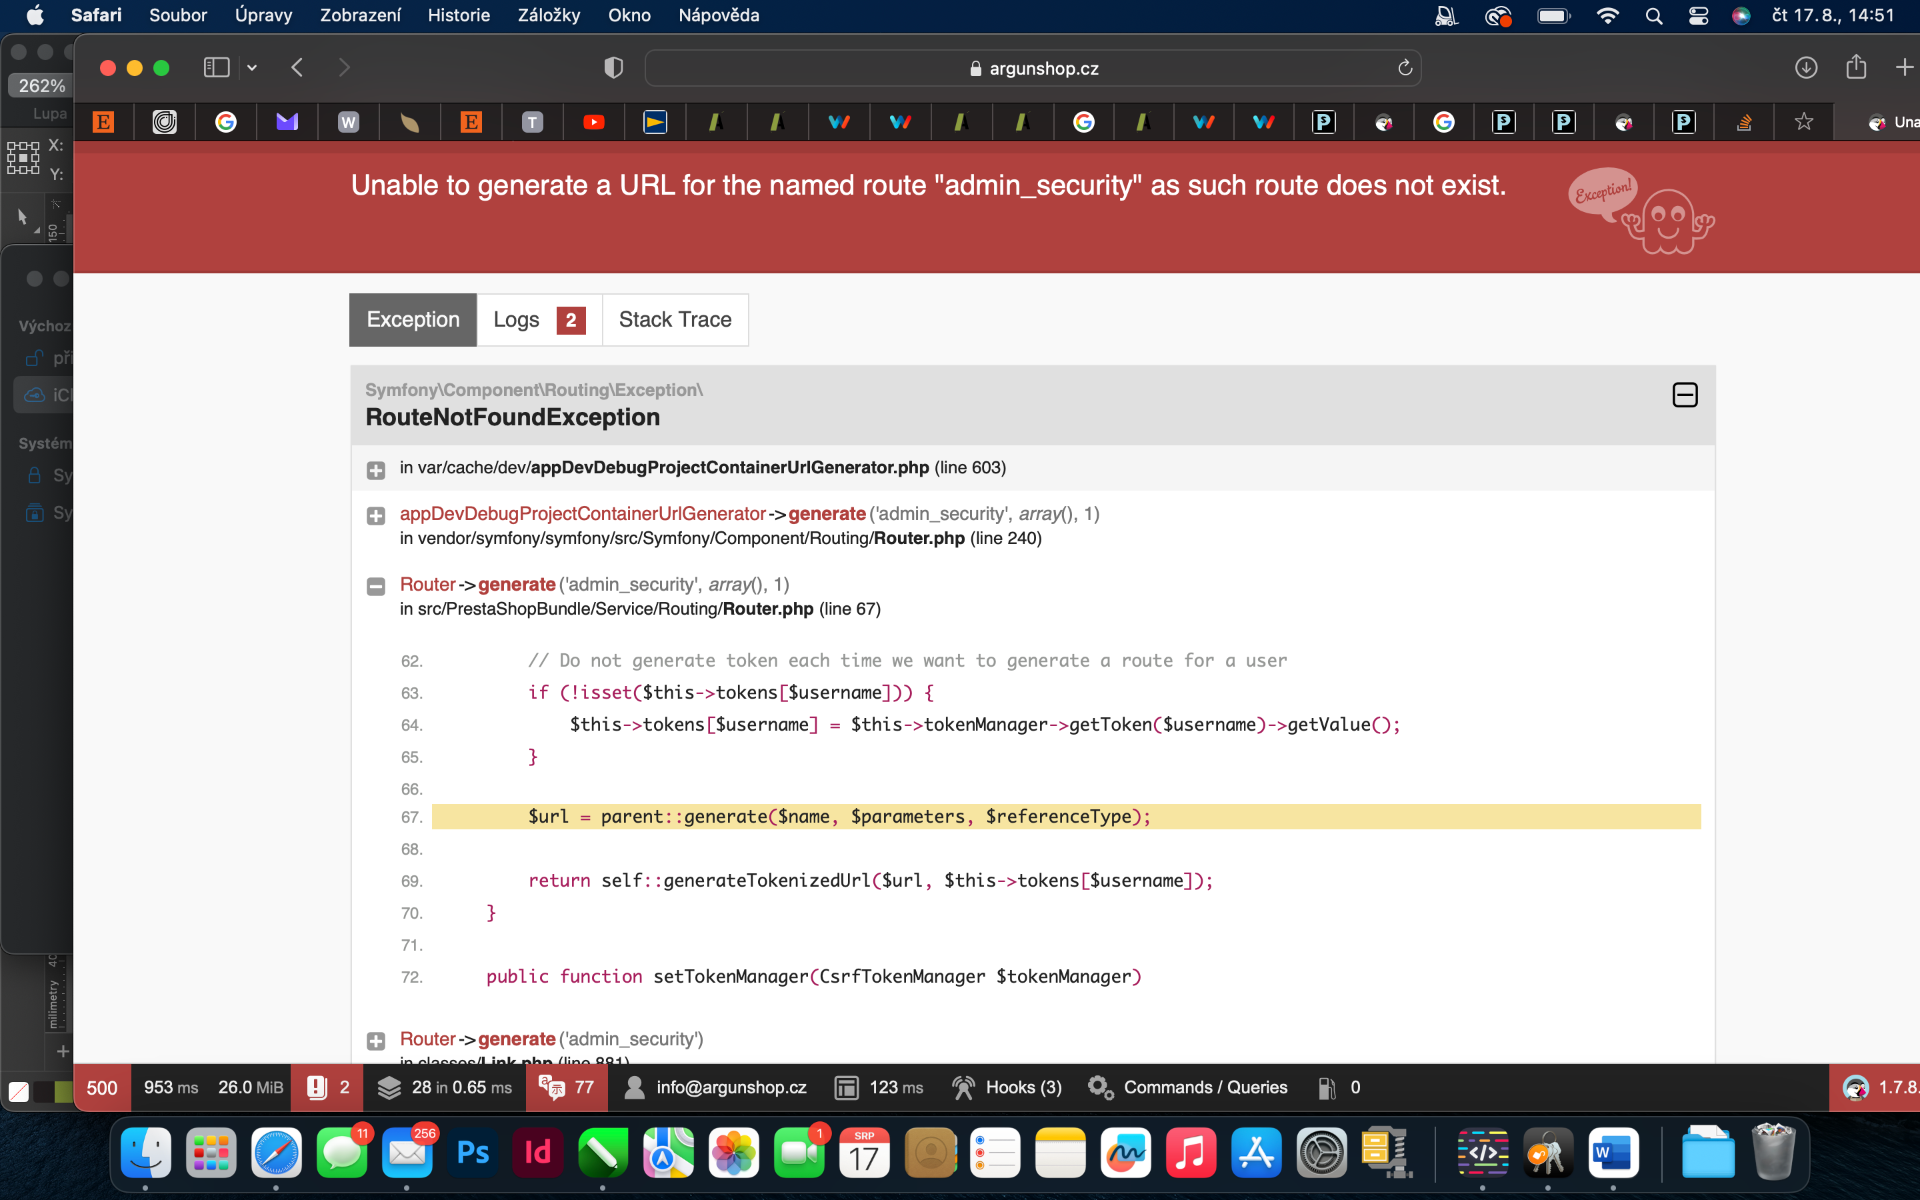This screenshot has height=1200, width=1920.
Task: Click the Safari sidebar toggle icon
Action: point(216,67)
